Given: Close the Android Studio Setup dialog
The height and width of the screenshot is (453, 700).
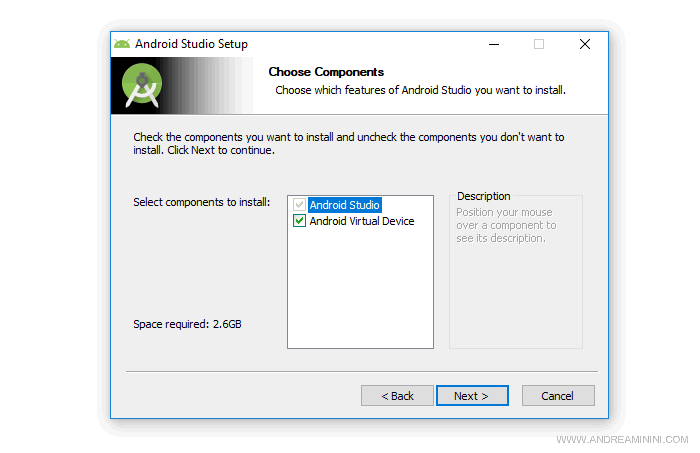Looking at the screenshot, I should pos(585,44).
